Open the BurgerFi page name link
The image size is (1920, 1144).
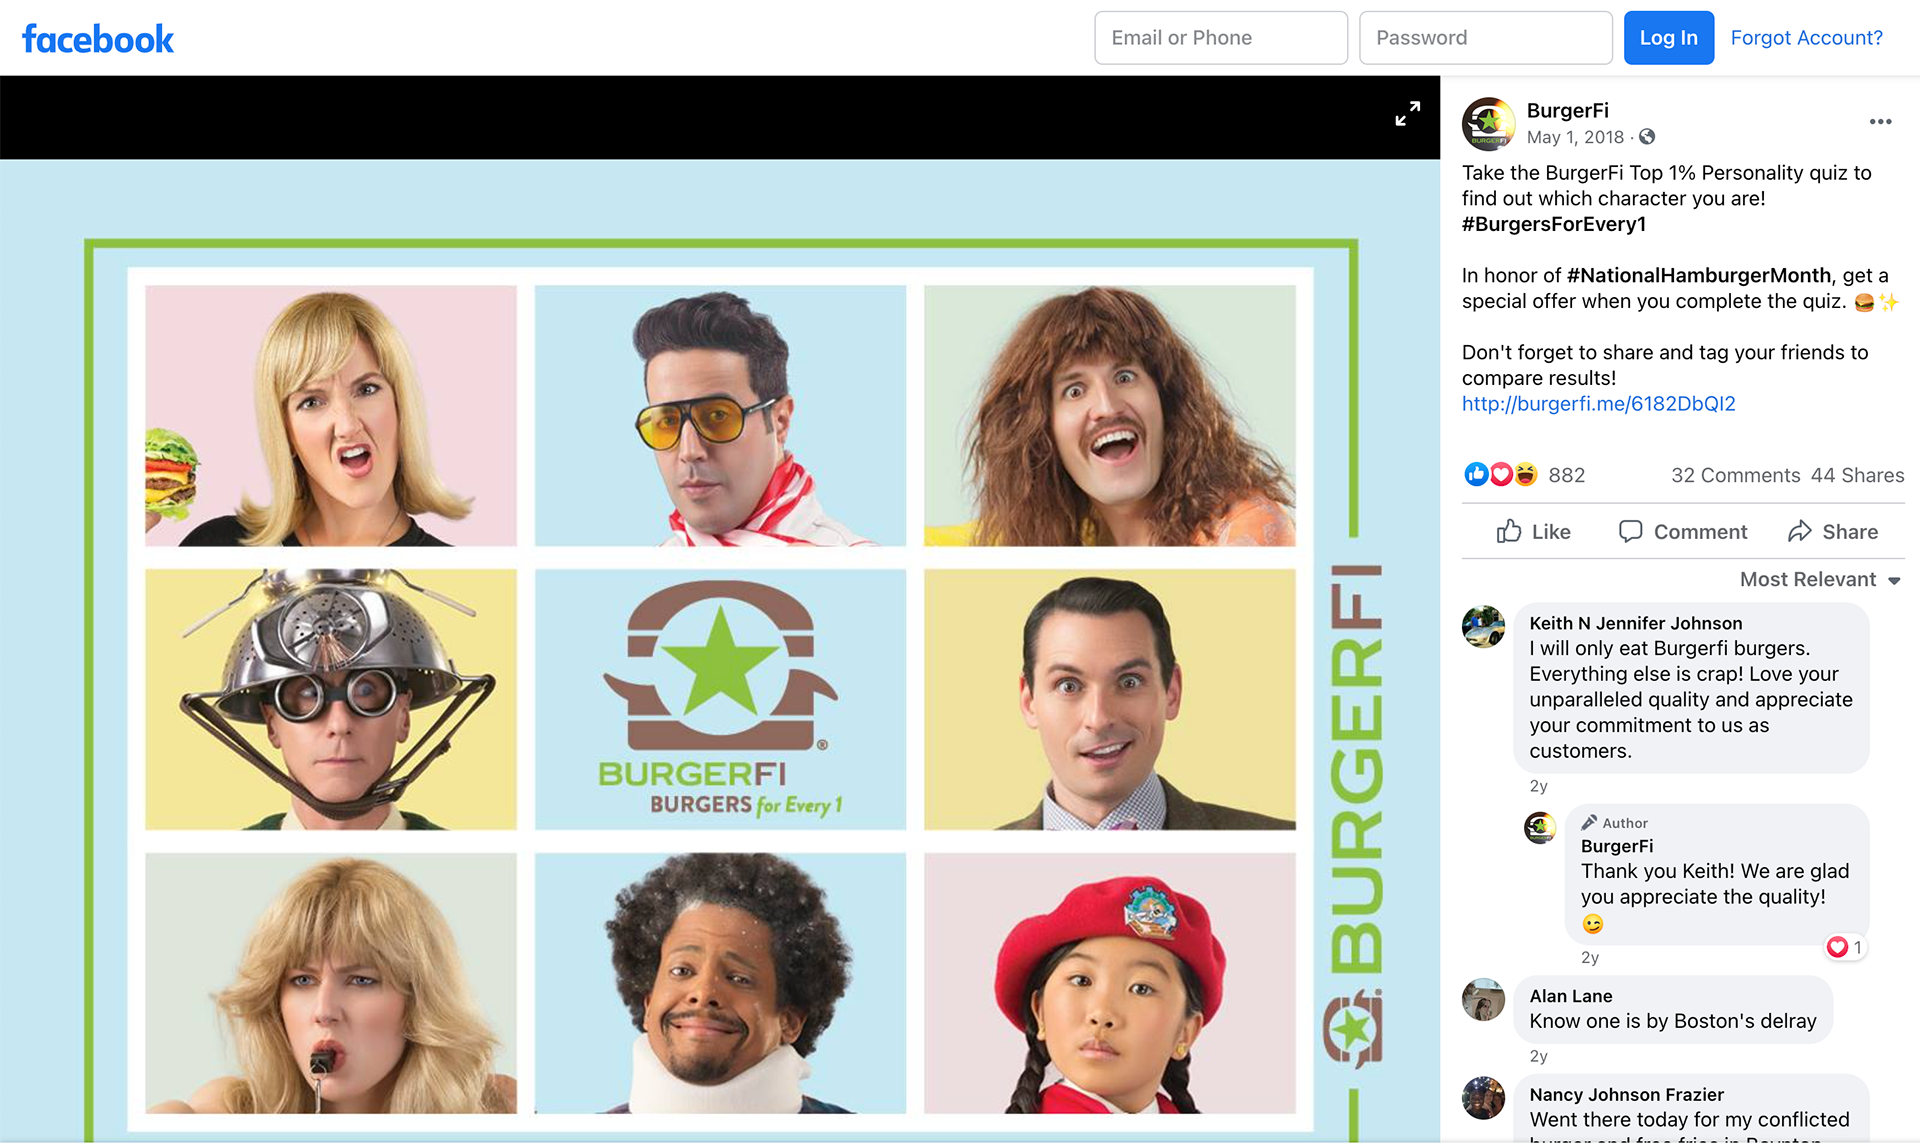pyautogui.click(x=1567, y=111)
